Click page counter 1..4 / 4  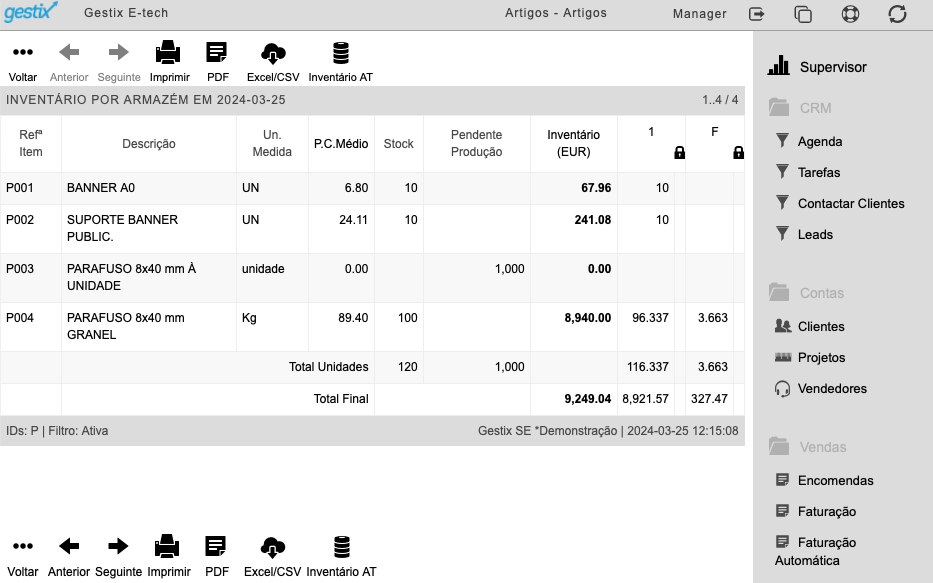coord(720,100)
